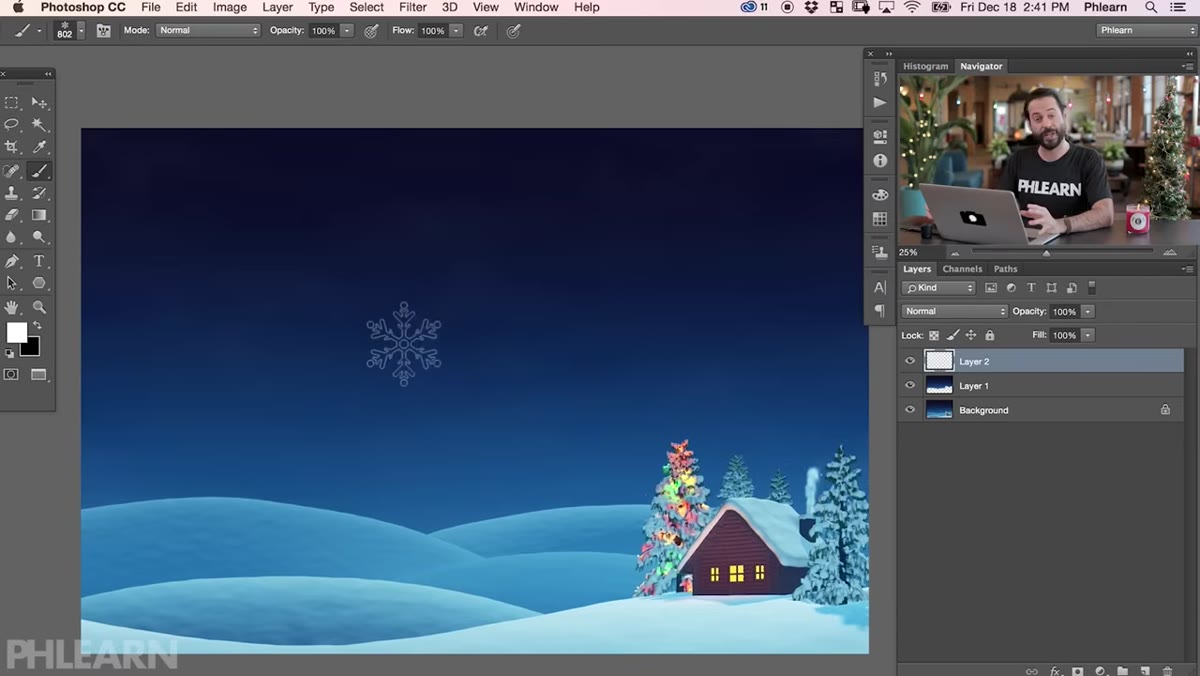
Task: Select the Clone Stamp tool
Action: (12, 193)
